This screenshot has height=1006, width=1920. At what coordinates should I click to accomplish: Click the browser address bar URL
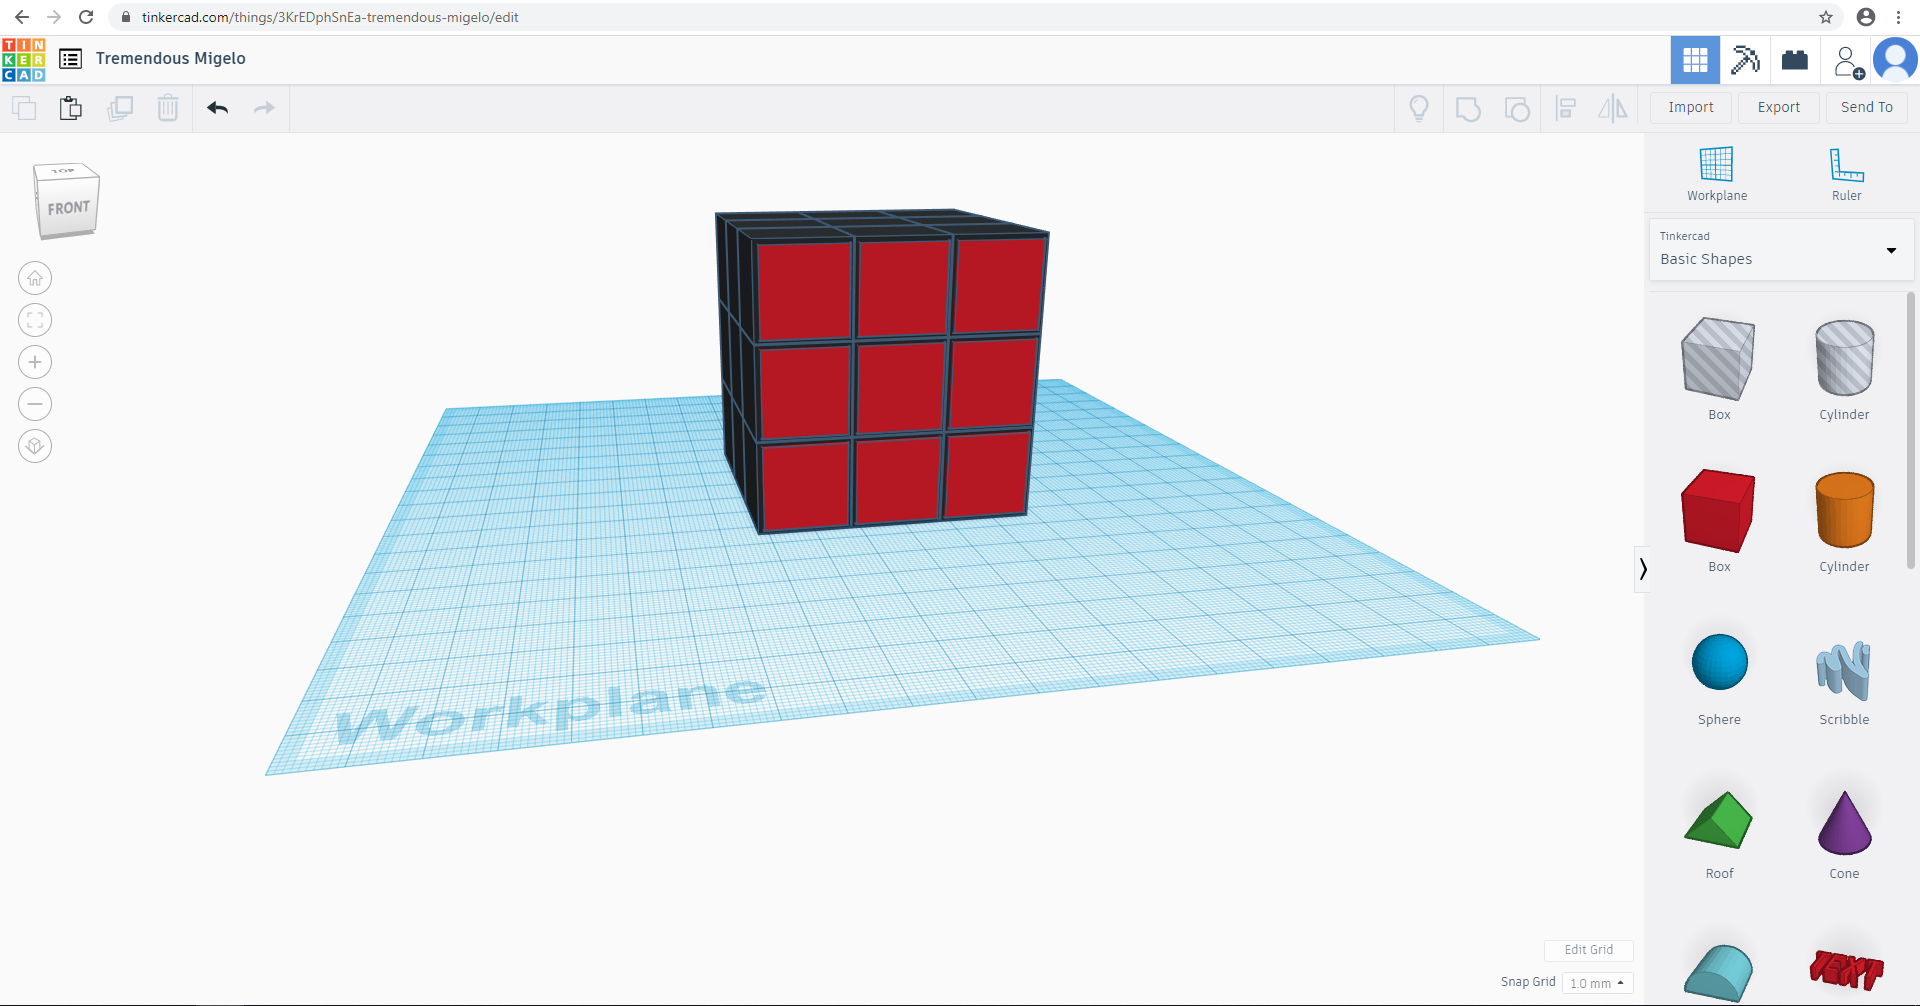pos(330,17)
